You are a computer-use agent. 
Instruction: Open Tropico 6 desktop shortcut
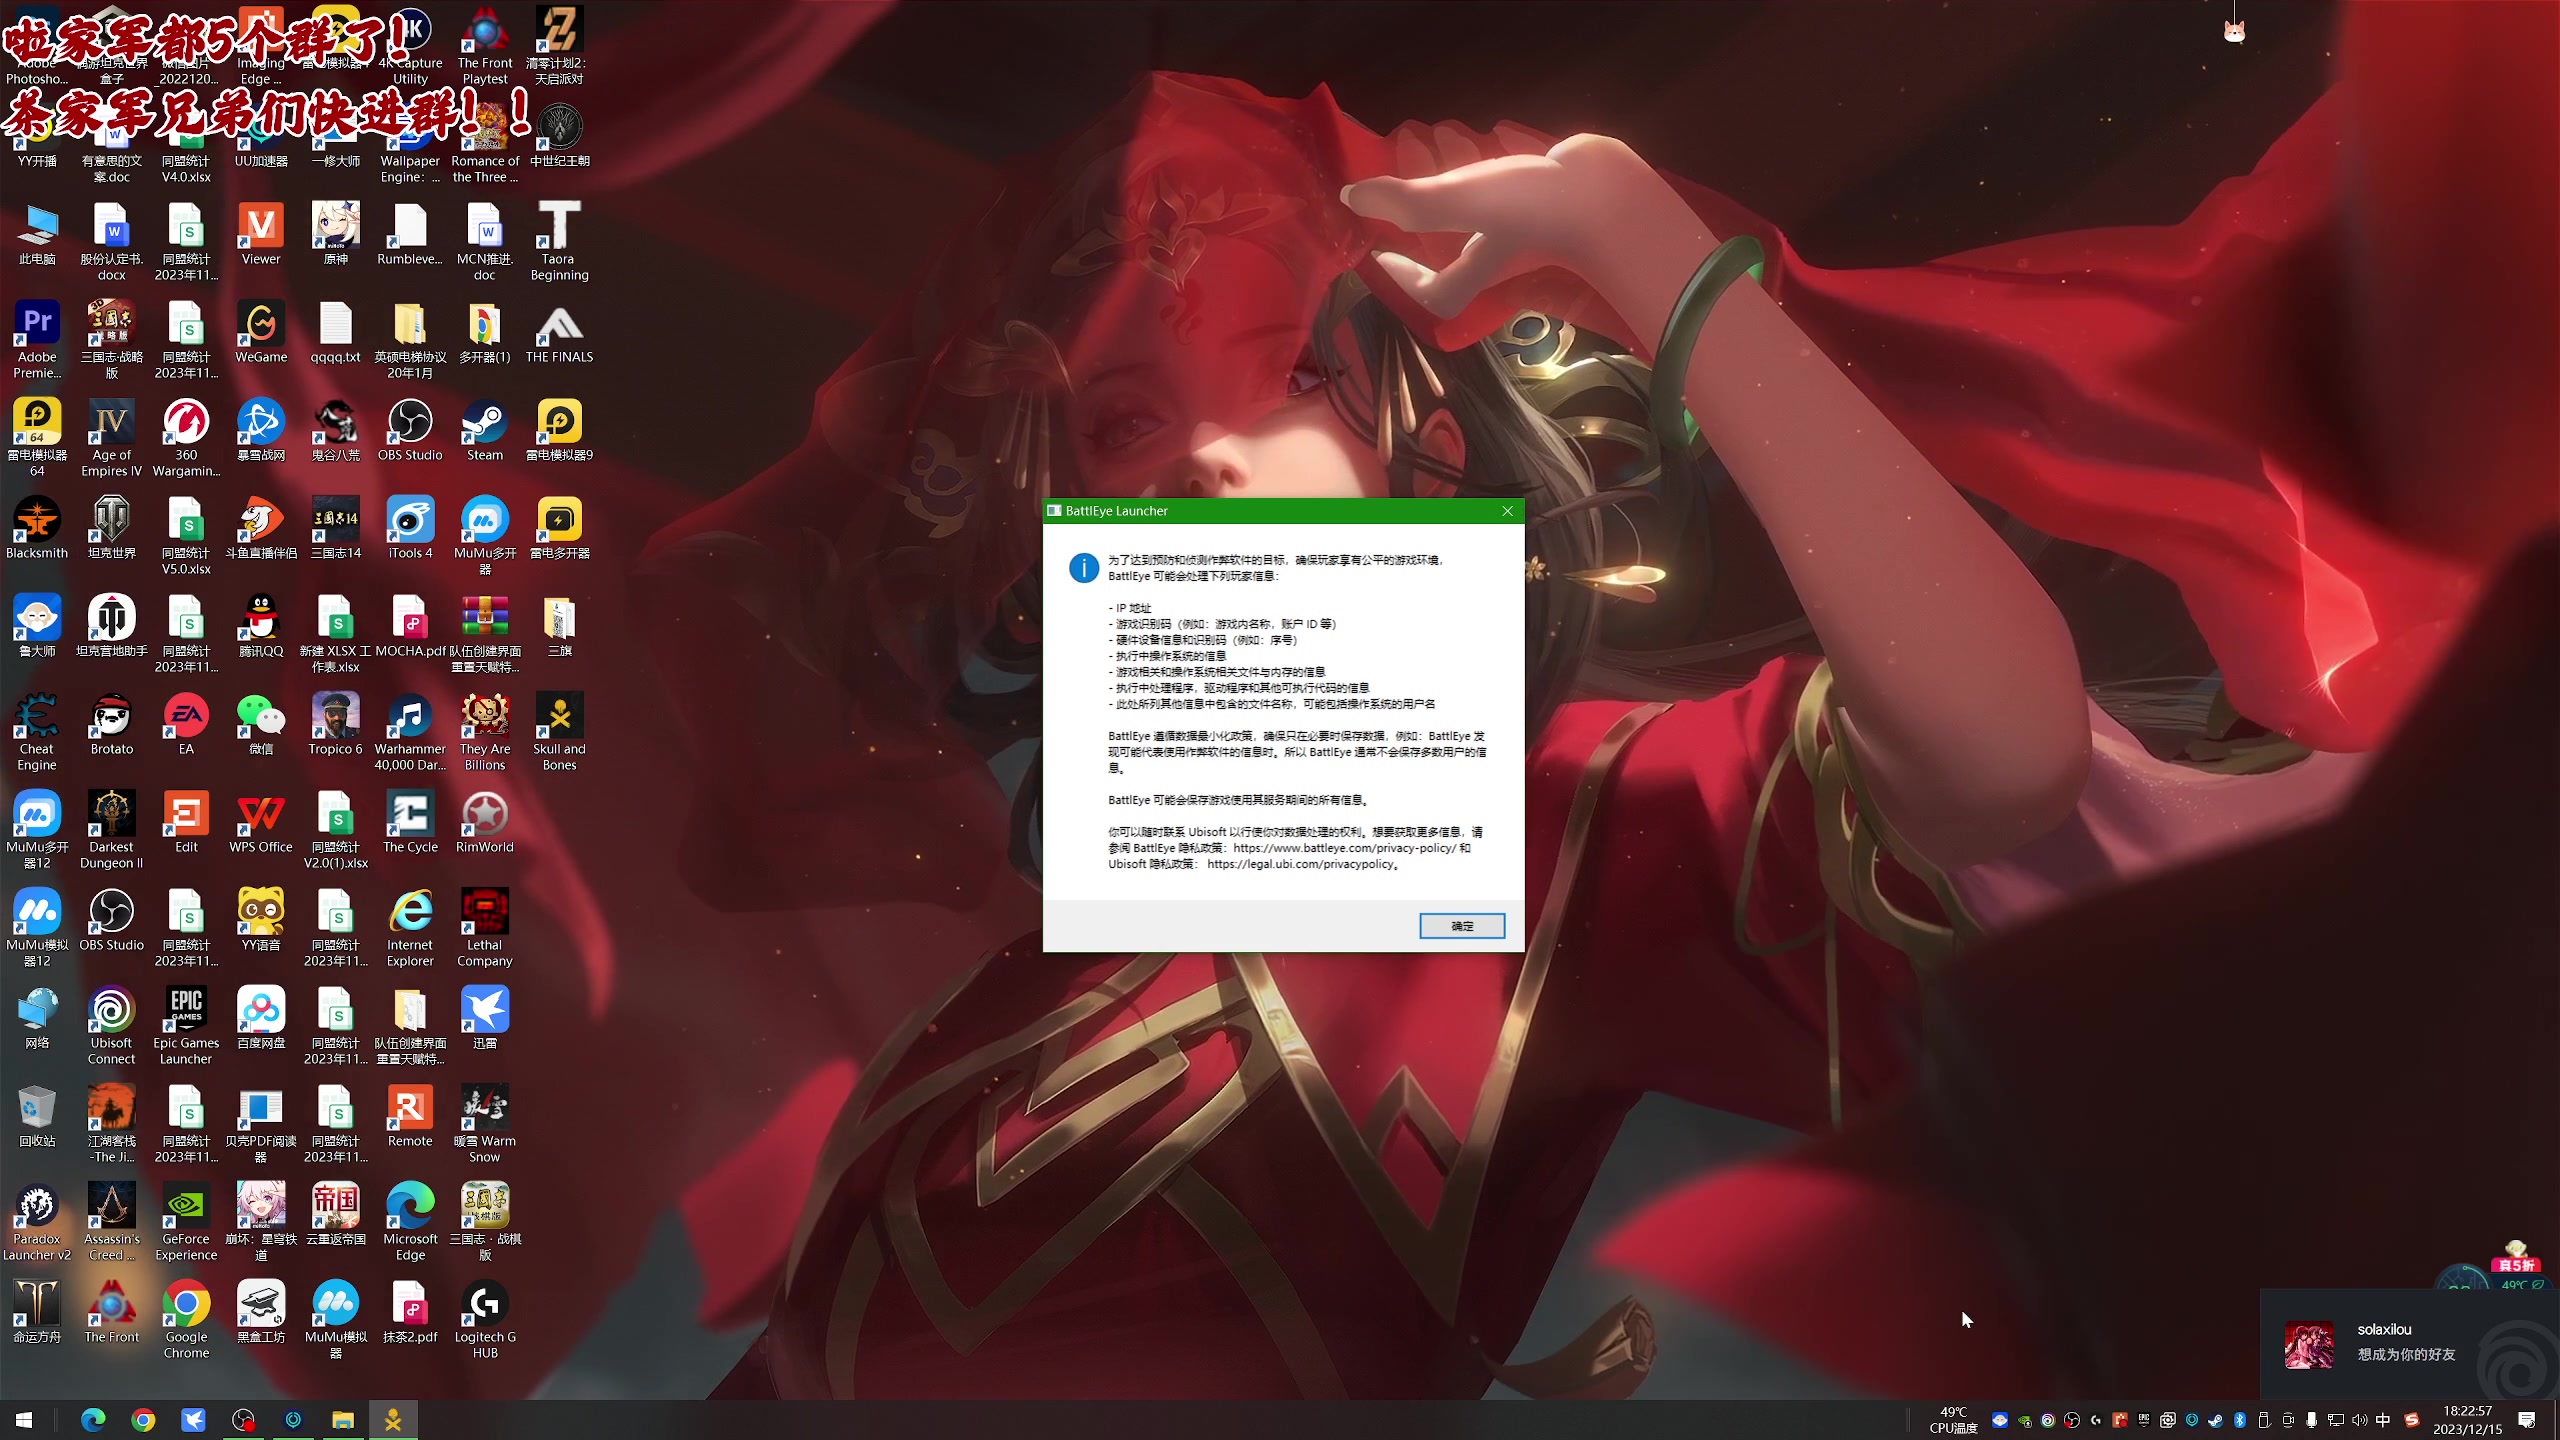coord(335,725)
